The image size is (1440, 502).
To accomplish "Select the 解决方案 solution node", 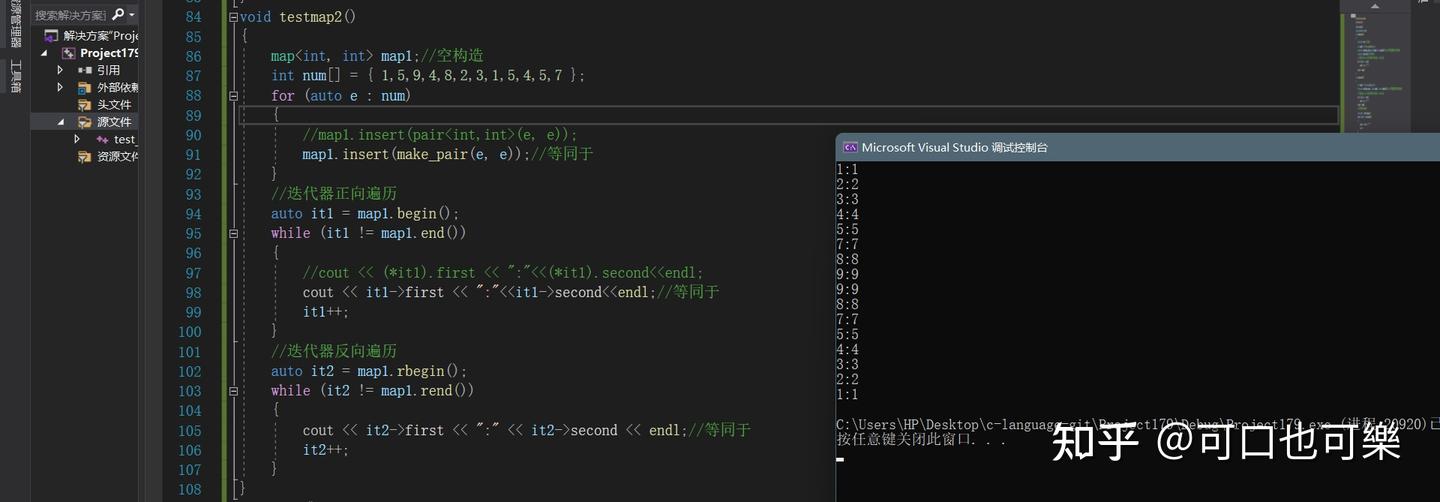I will pyautogui.click(x=100, y=36).
